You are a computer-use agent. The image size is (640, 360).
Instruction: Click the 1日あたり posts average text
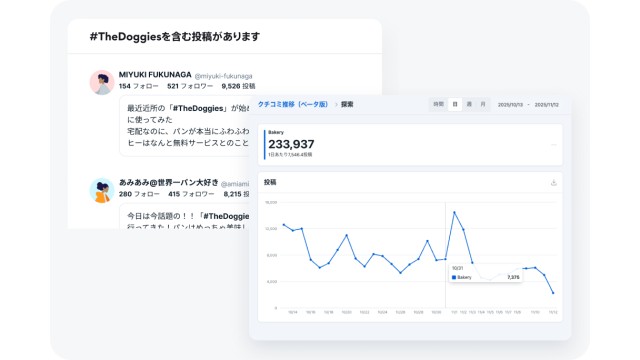[x=290, y=155]
